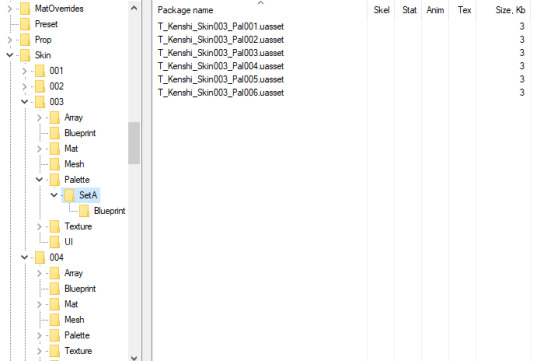Collapse the 003 skin folder
The width and height of the screenshot is (540, 361).
coord(24,102)
